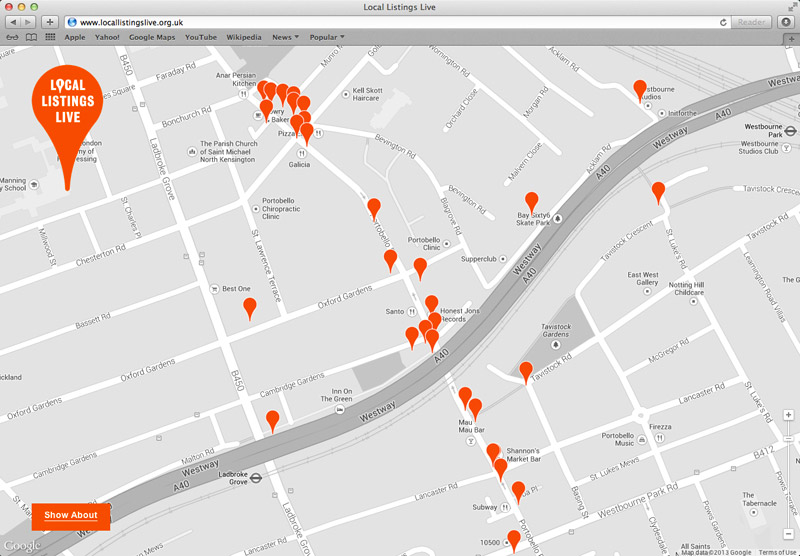800x556 pixels.
Task: Click the Santo restaurant icon
Action: coord(412,312)
